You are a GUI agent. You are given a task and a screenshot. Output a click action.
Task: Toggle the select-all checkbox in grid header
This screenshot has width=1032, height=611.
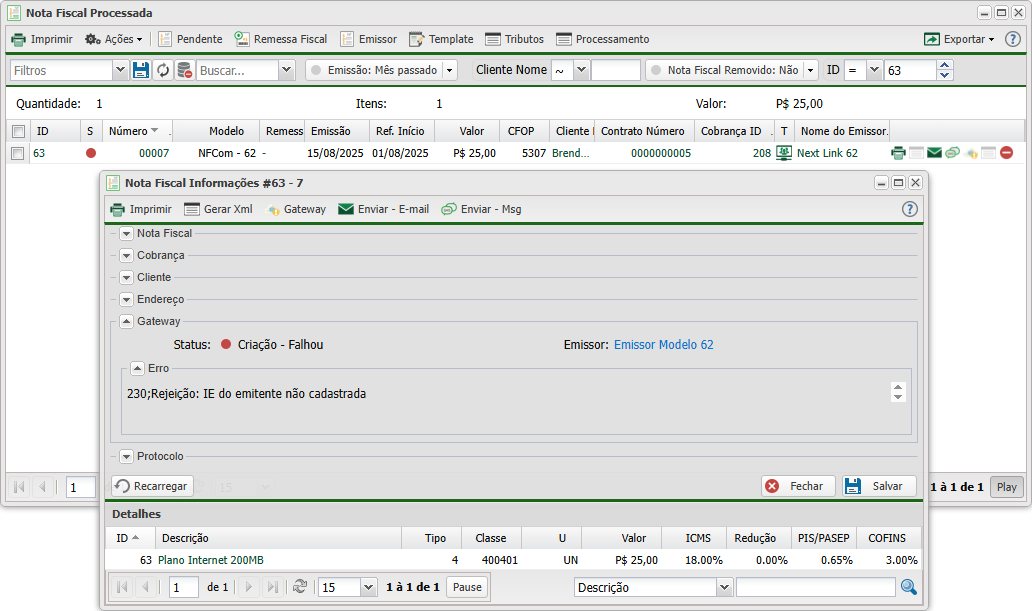(x=18, y=131)
